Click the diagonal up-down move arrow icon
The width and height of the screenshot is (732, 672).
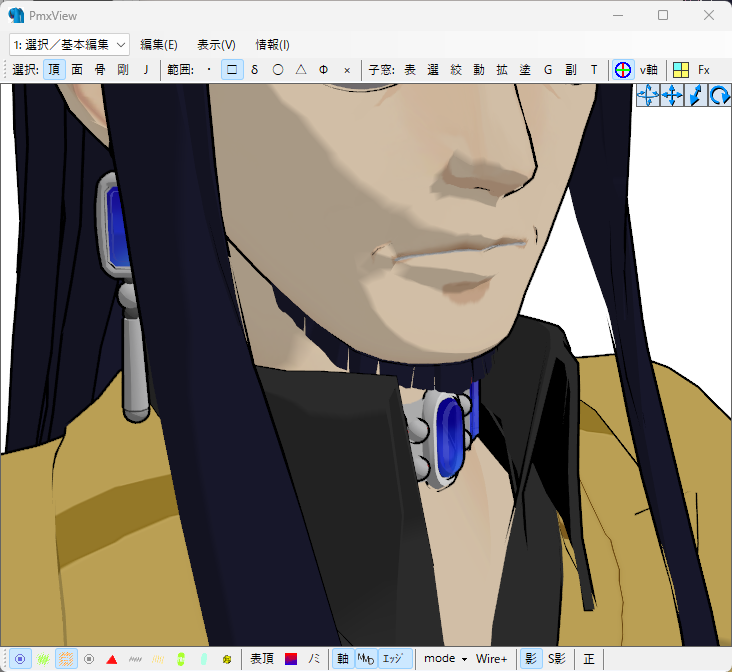tap(696, 96)
